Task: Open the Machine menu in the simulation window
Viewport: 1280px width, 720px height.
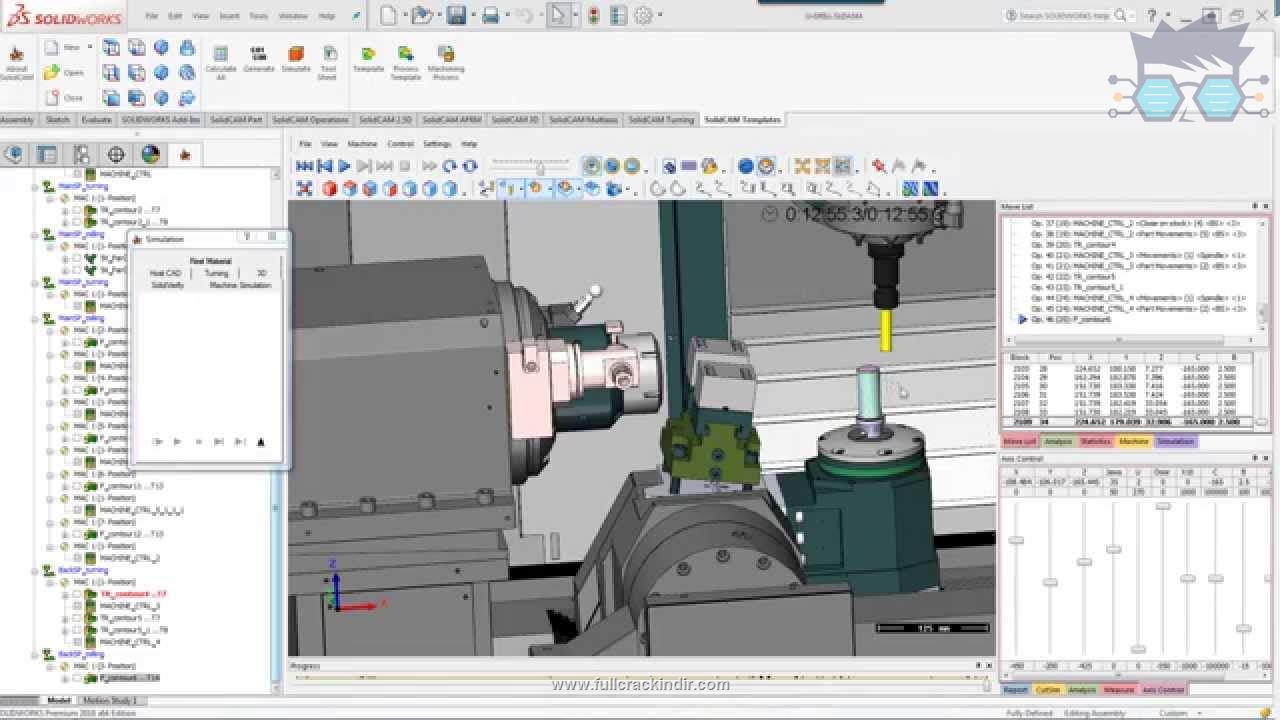Action: (362, 144)
